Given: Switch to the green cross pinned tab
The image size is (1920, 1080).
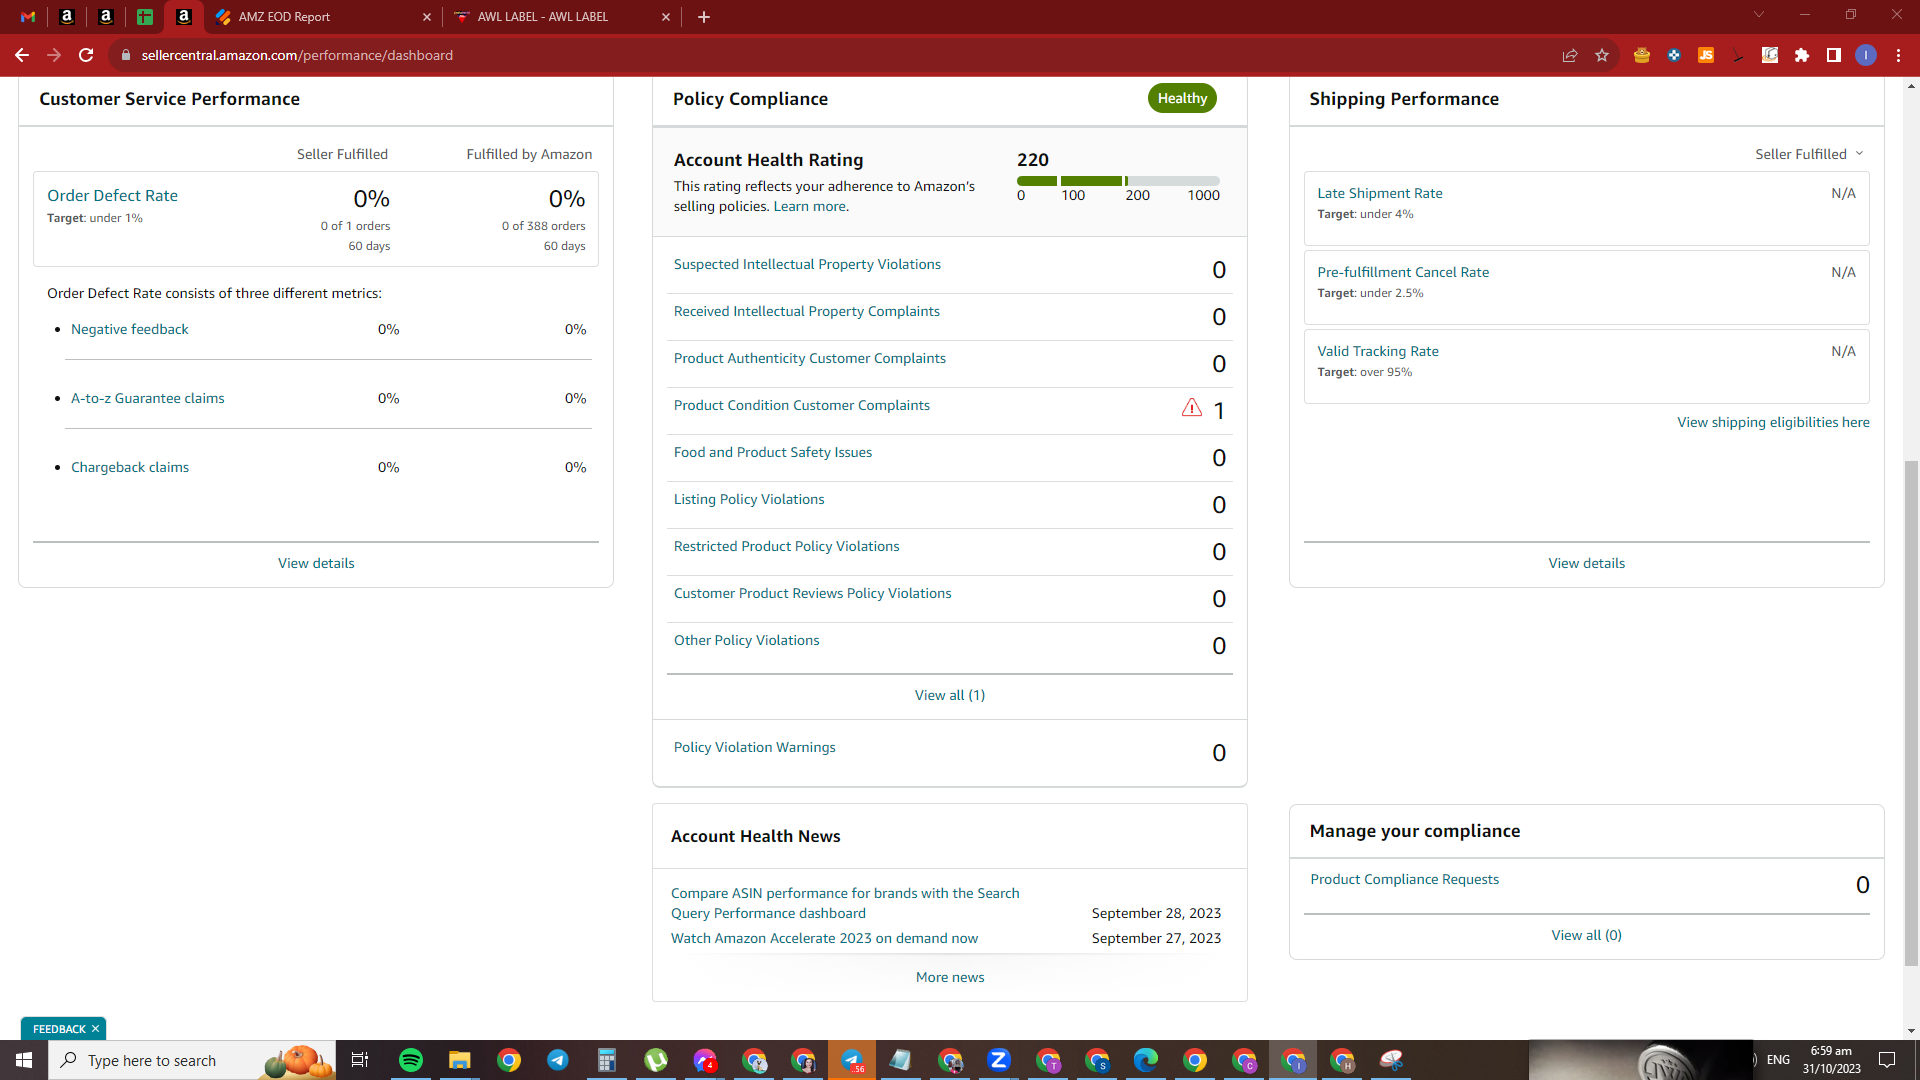Looking at the screenshot, I should click(x=145, y=17).
